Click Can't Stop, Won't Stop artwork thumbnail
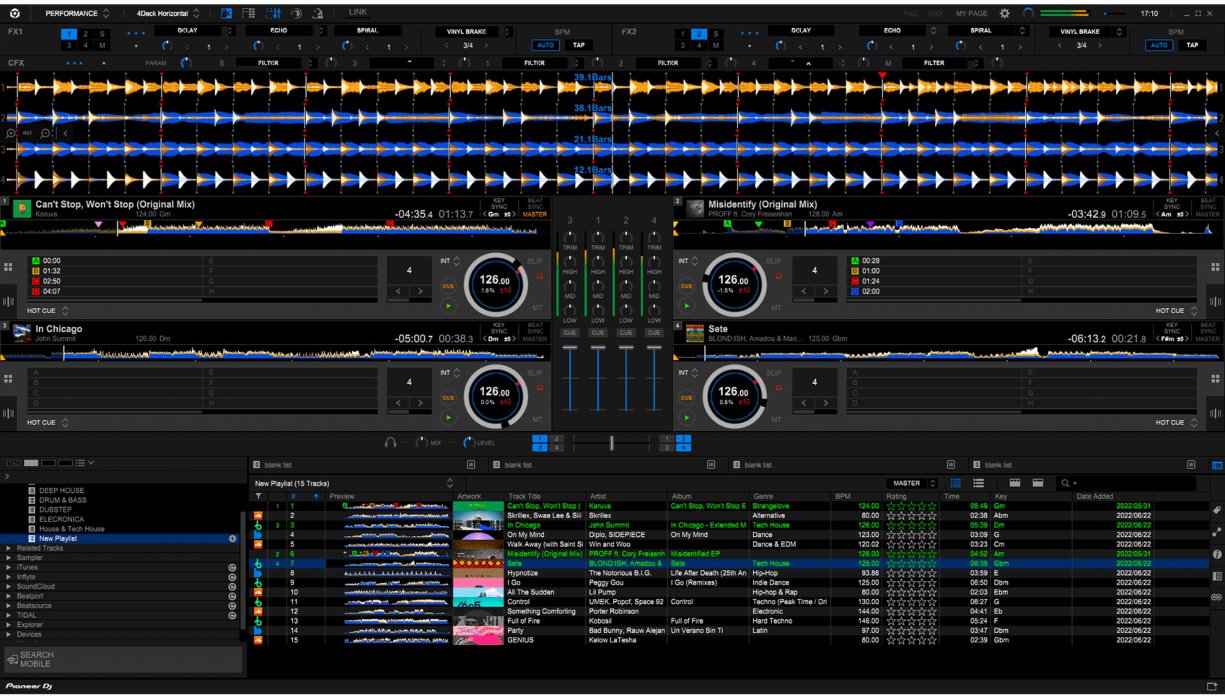 (478, 507)
